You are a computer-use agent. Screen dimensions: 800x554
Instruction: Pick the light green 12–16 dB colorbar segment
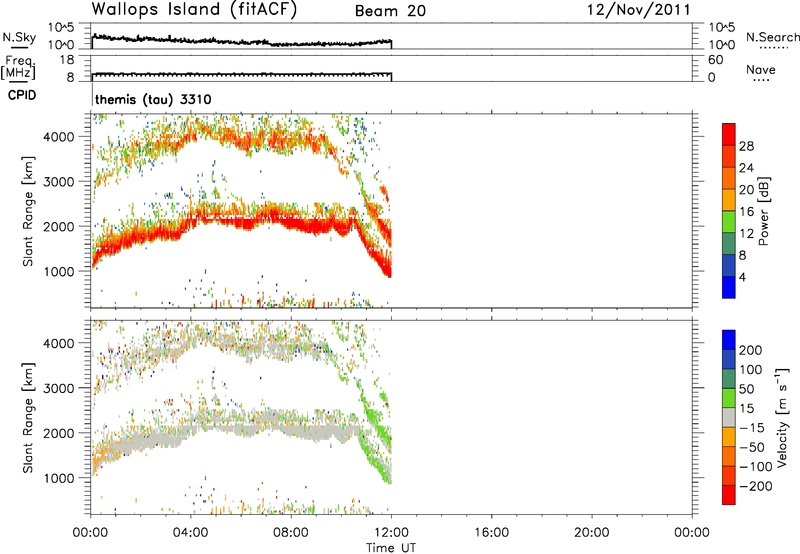click(729, 222)
